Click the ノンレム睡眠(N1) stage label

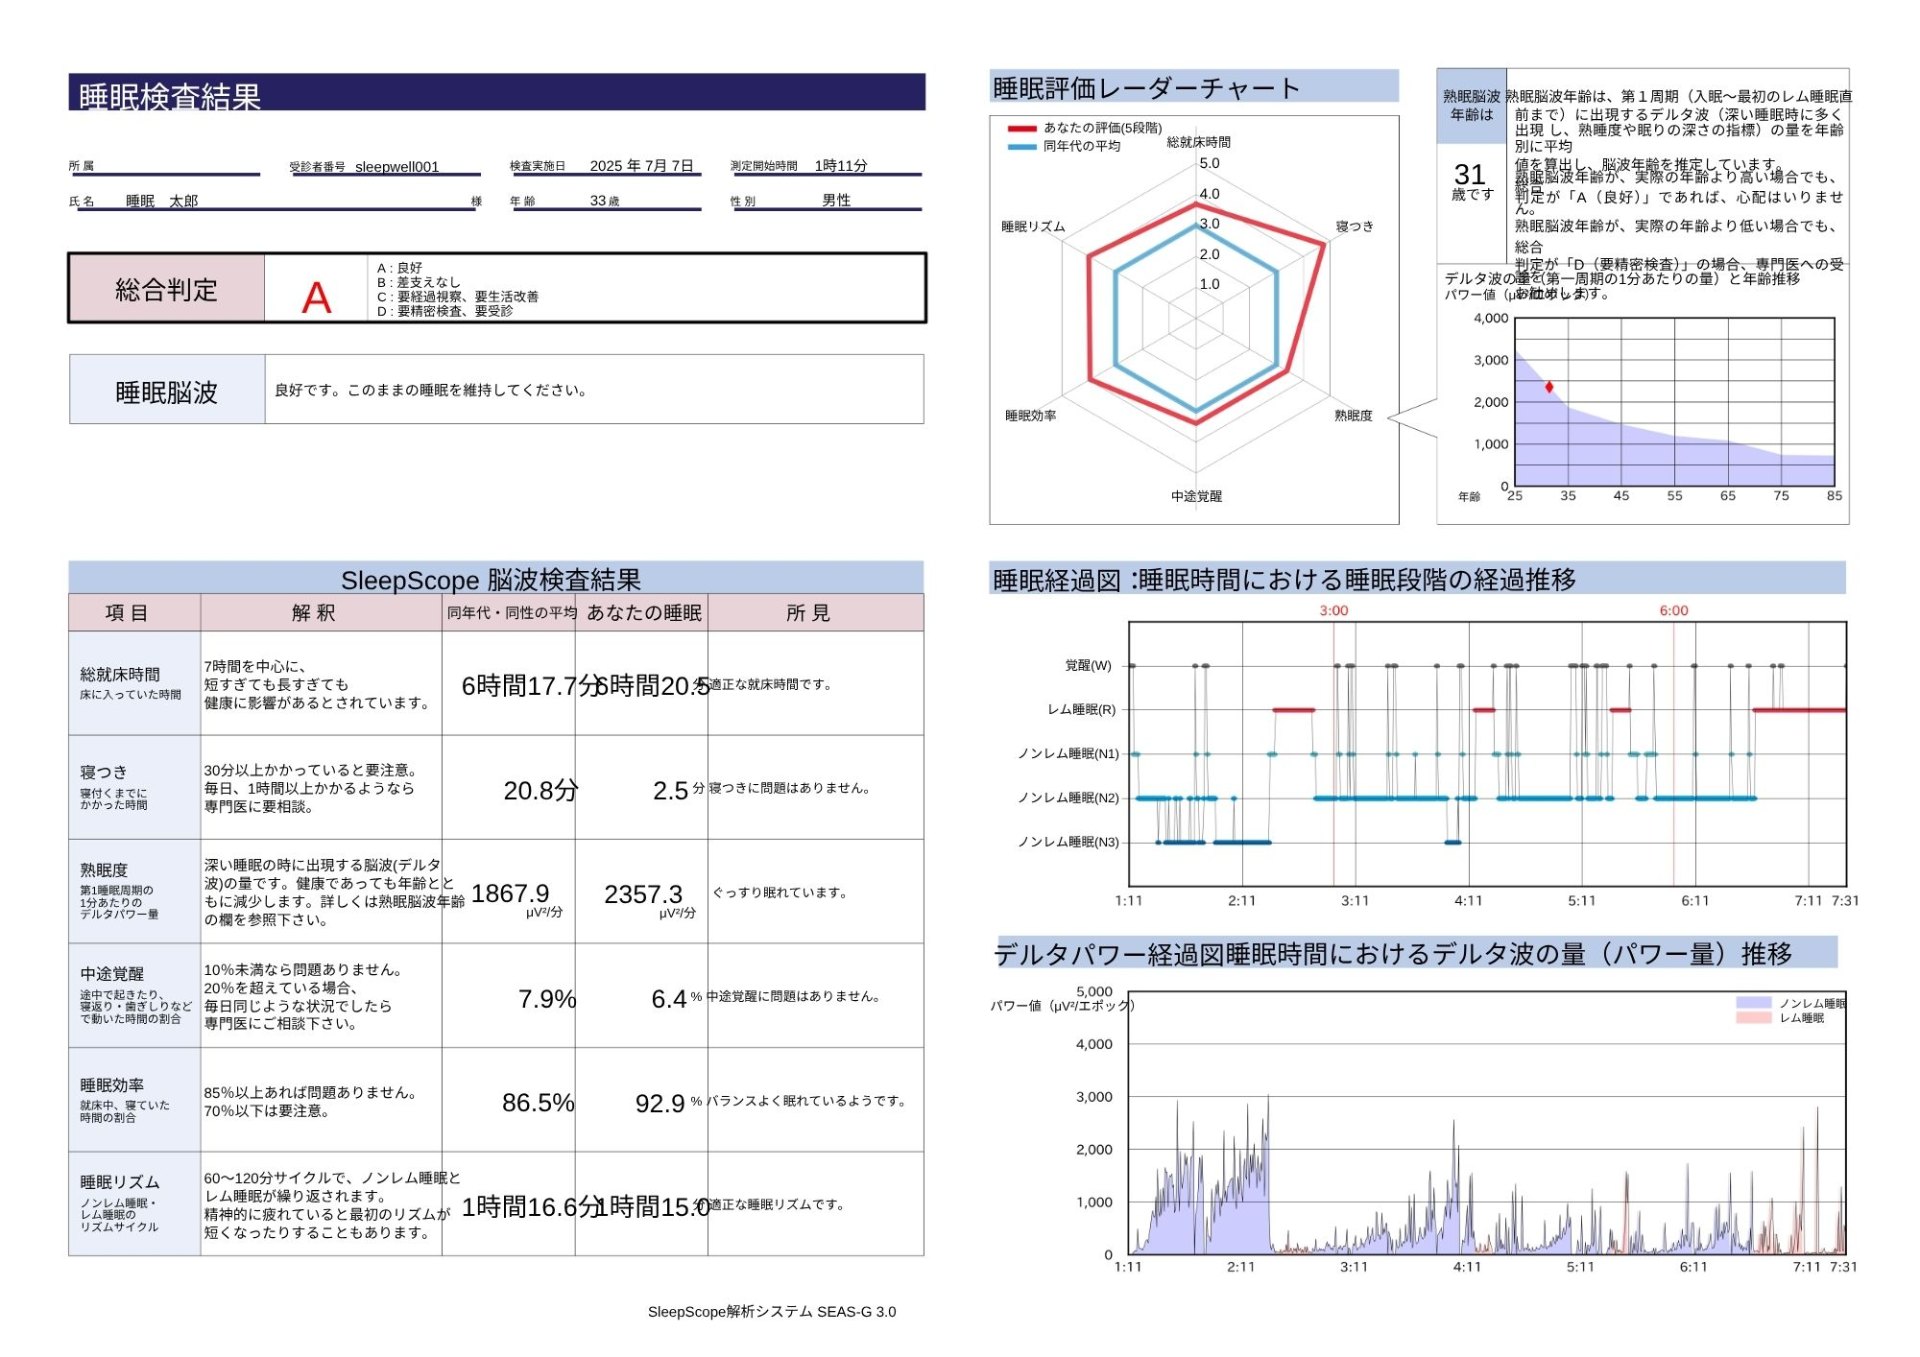coord(1068,753)
